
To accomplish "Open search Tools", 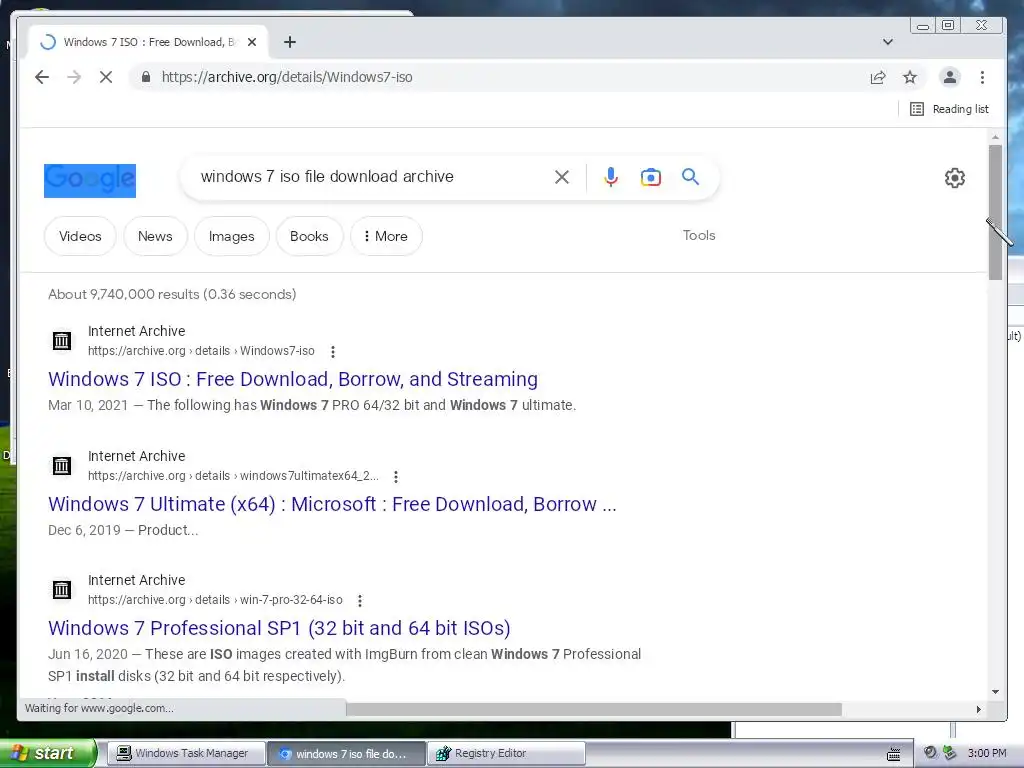I will coord(699,235).
